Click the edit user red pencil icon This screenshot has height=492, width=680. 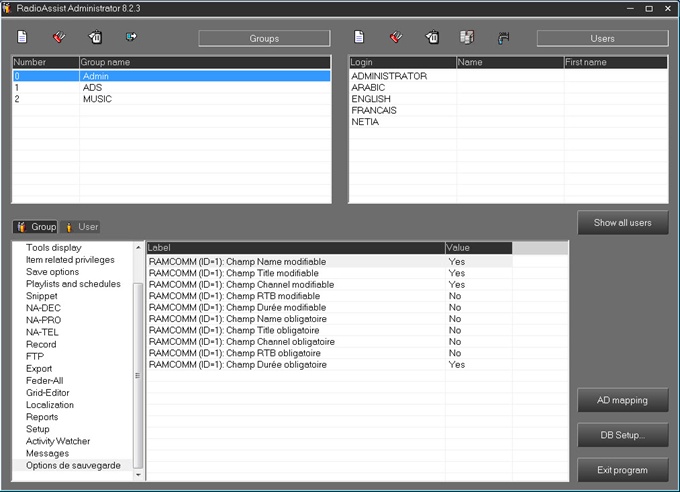click(396, 38)
